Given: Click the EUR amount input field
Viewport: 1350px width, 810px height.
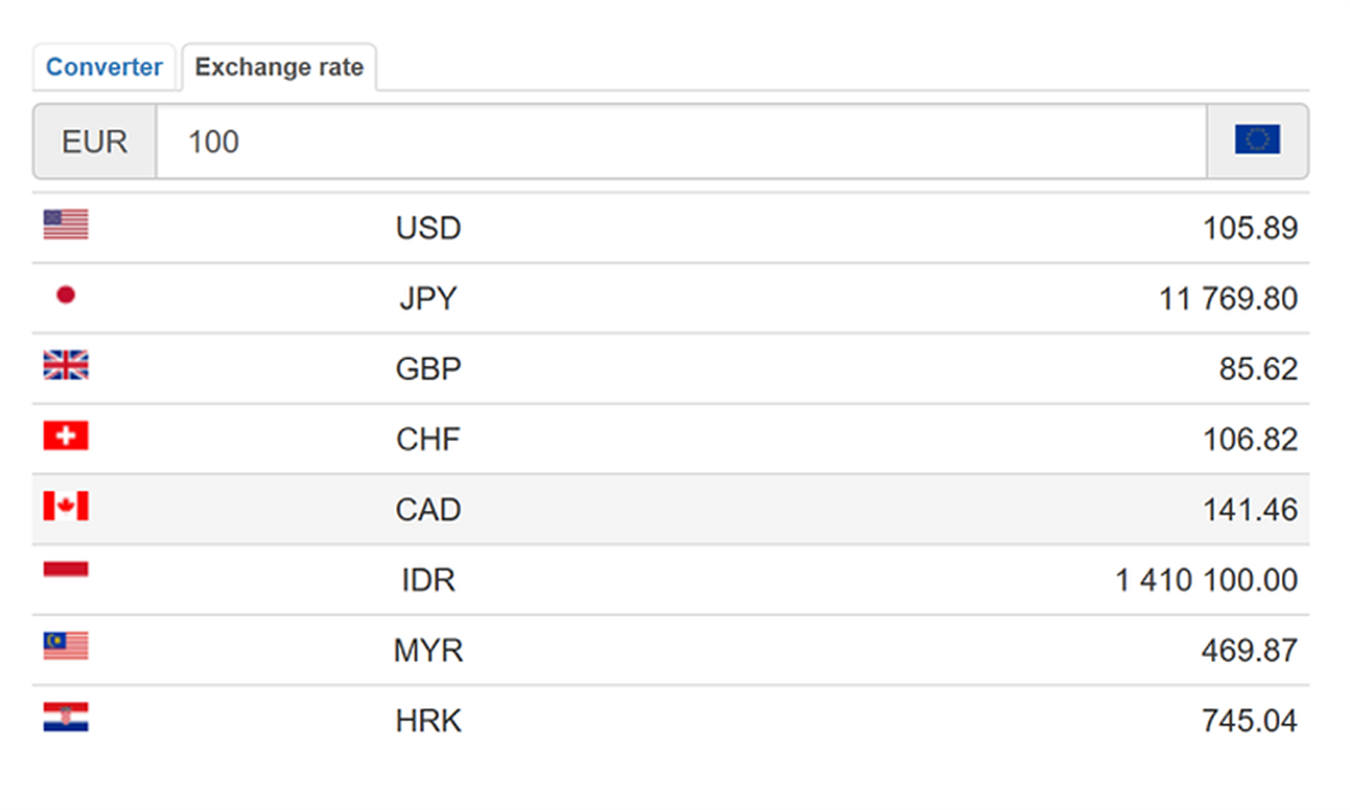Looking at the screenshot, I should tap(680, 141).
